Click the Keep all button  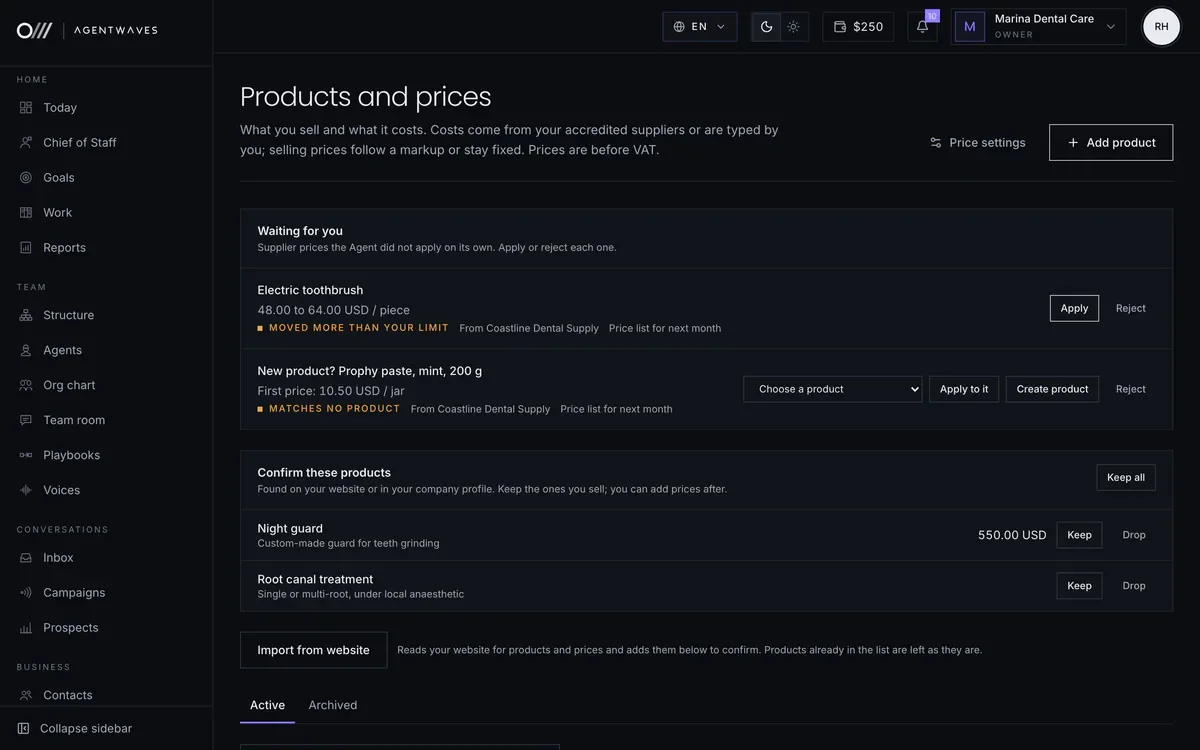1126,478
